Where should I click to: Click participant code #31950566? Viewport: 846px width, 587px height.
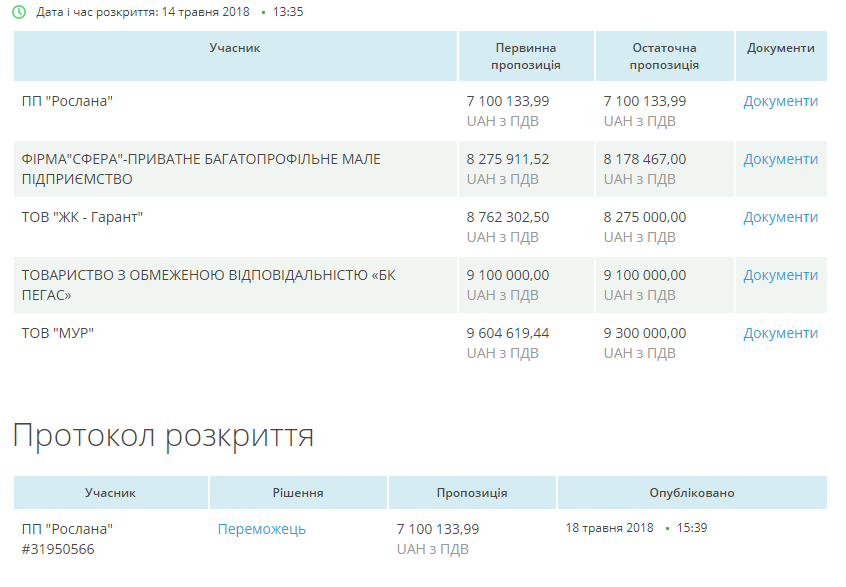click(58, 549)
